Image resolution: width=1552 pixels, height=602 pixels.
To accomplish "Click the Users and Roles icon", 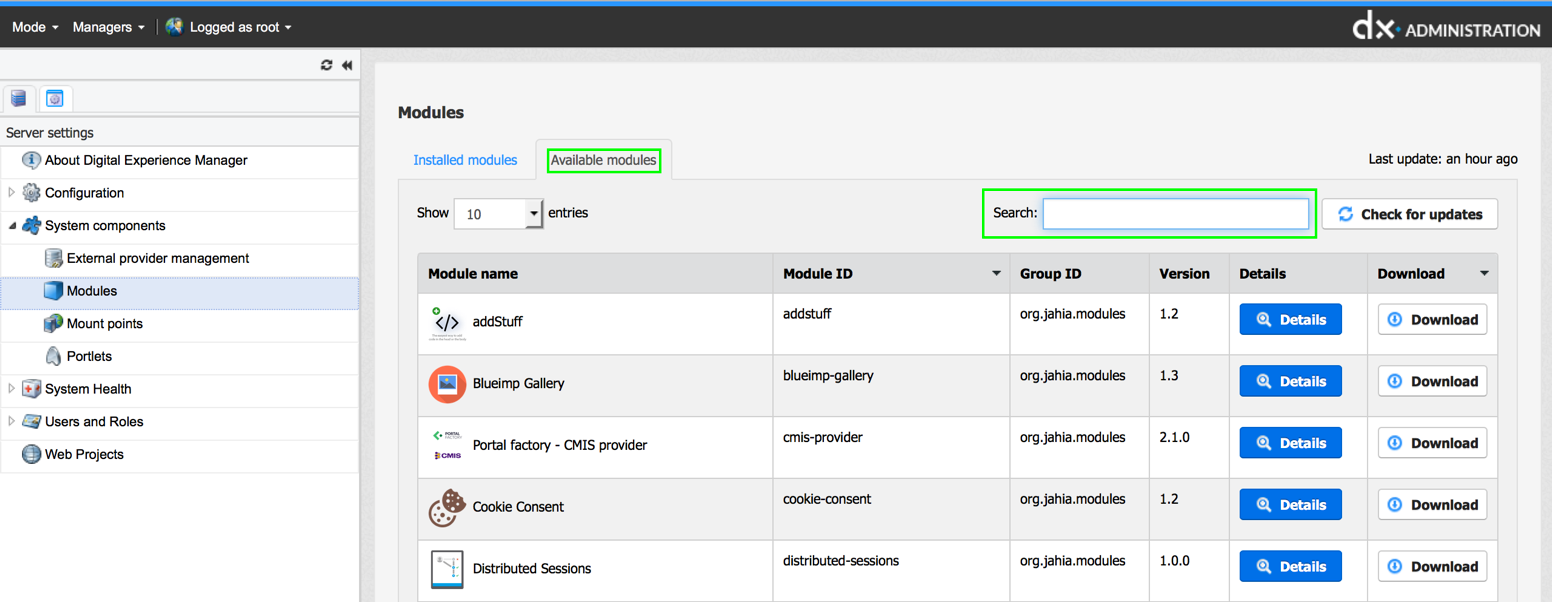I will tap(32, 422).
